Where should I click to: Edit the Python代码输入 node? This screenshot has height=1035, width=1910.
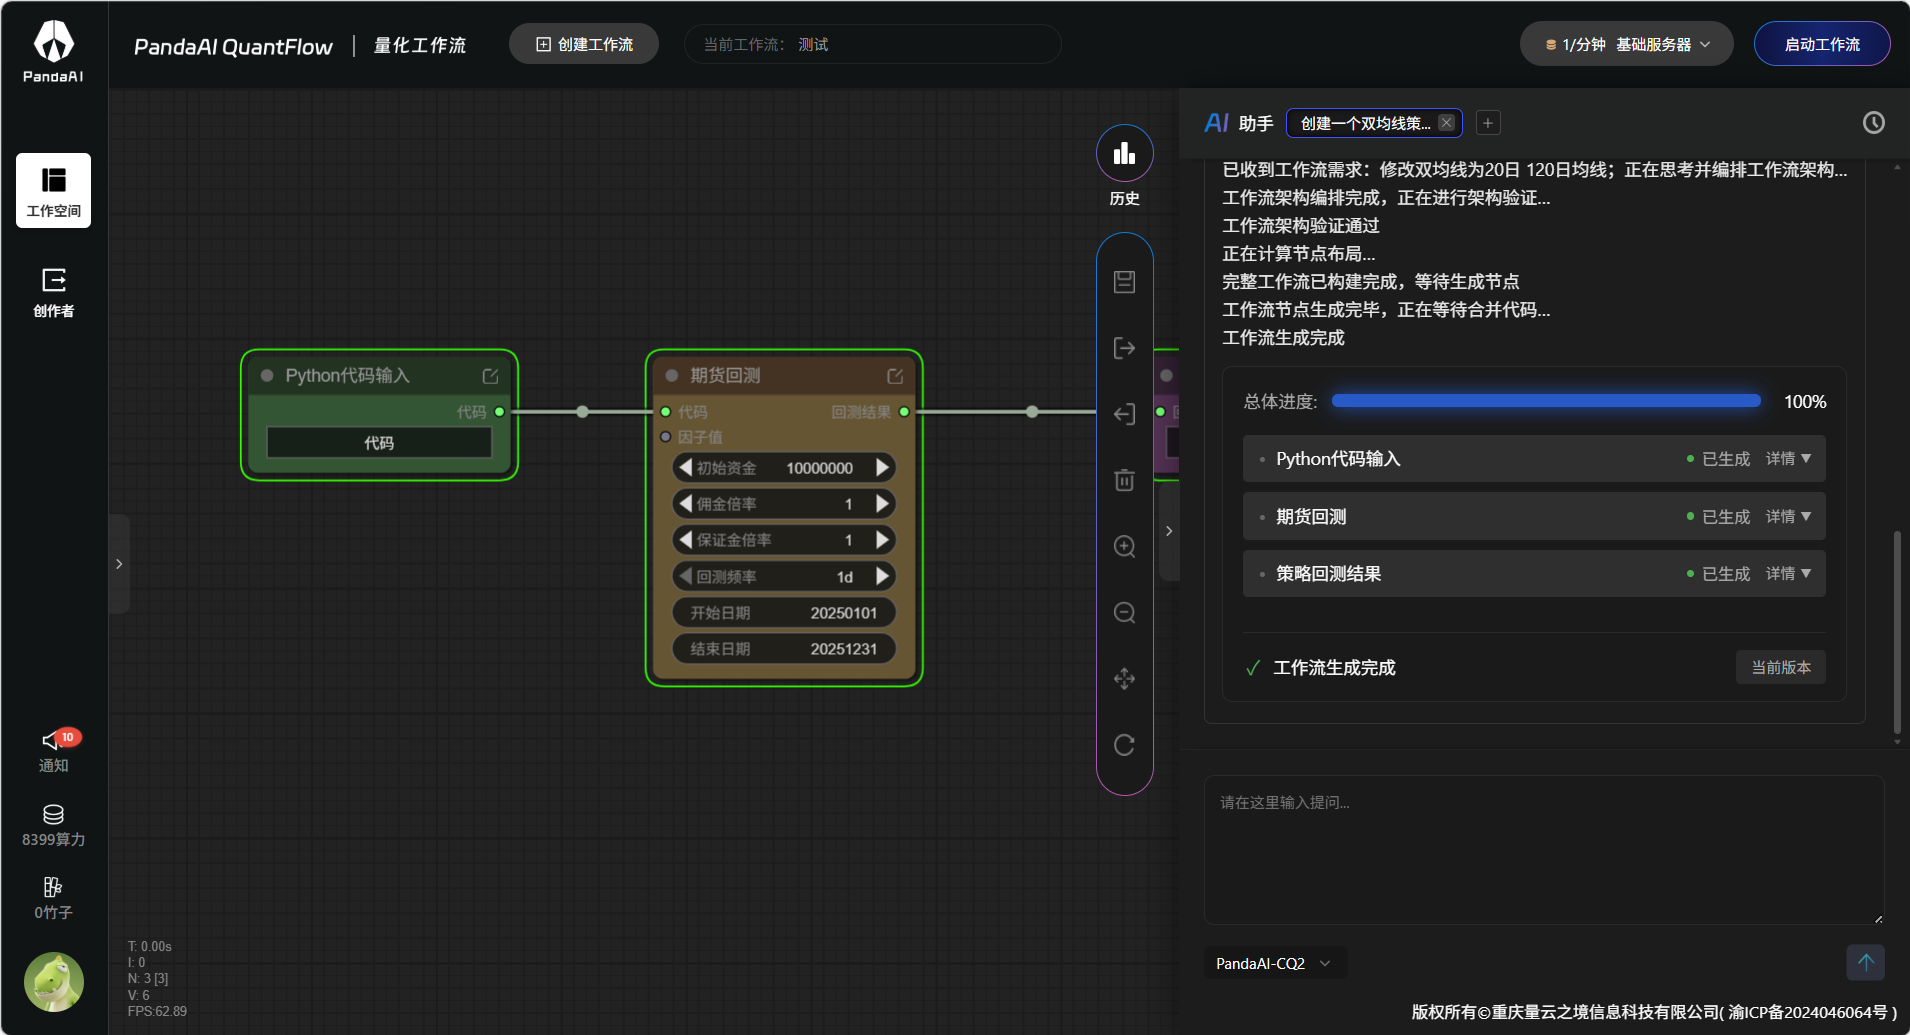(x=490, y=376)
